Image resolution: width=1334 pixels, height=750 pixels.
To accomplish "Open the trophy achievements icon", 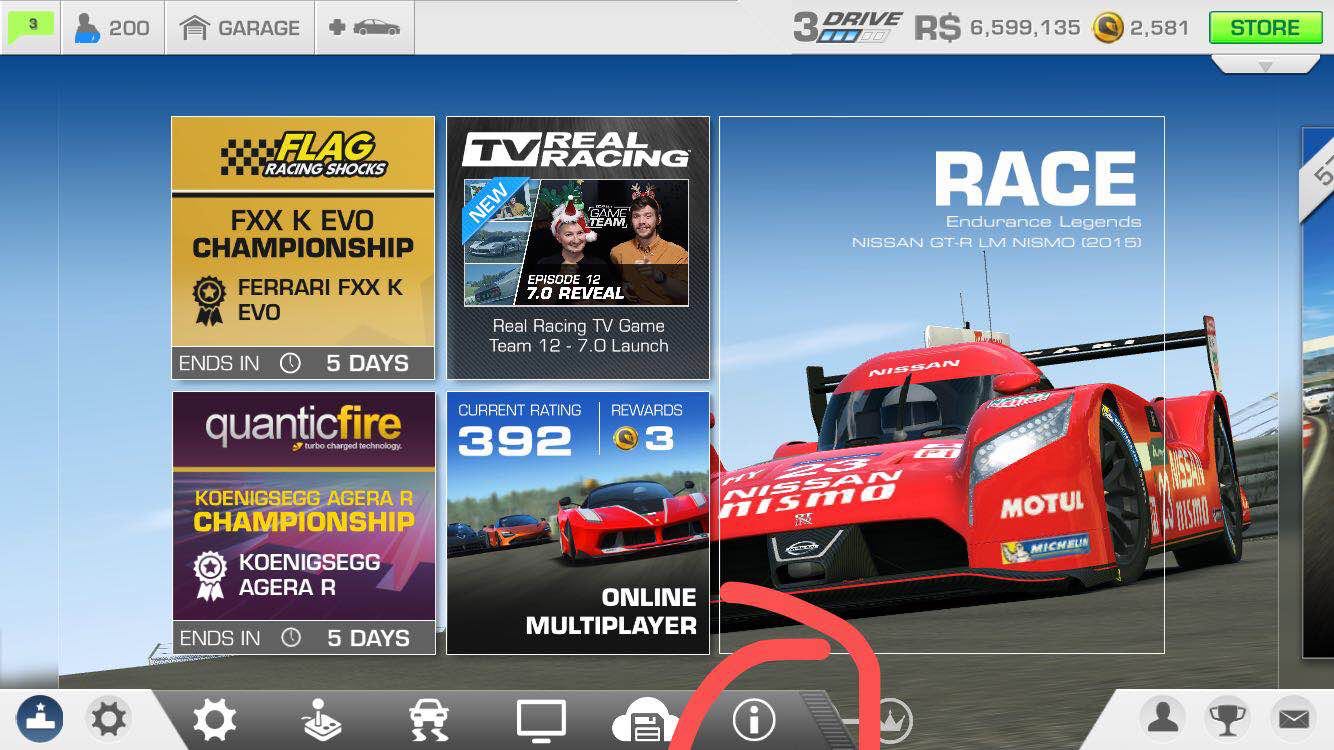I will (x=1228, y=717).
